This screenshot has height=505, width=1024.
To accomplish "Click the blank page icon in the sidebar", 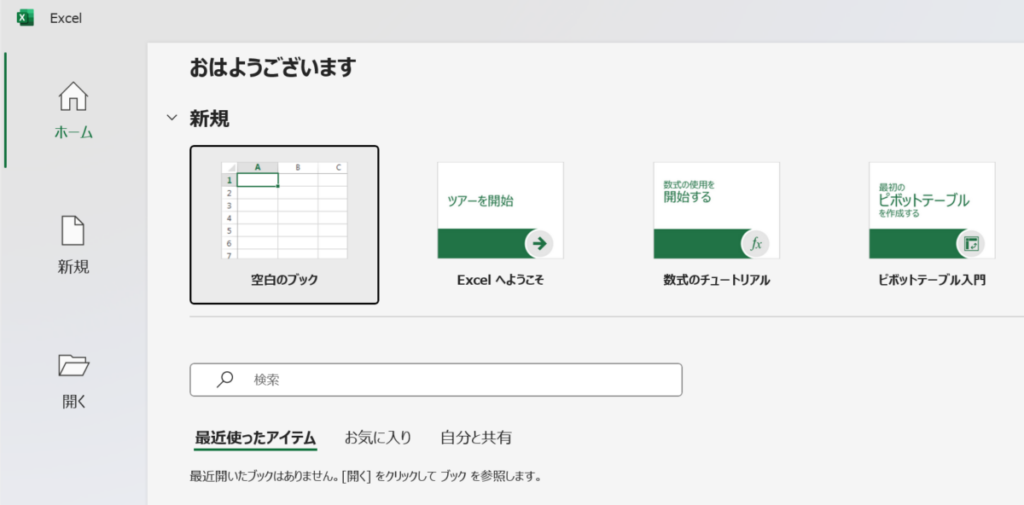I will (73, 231).
